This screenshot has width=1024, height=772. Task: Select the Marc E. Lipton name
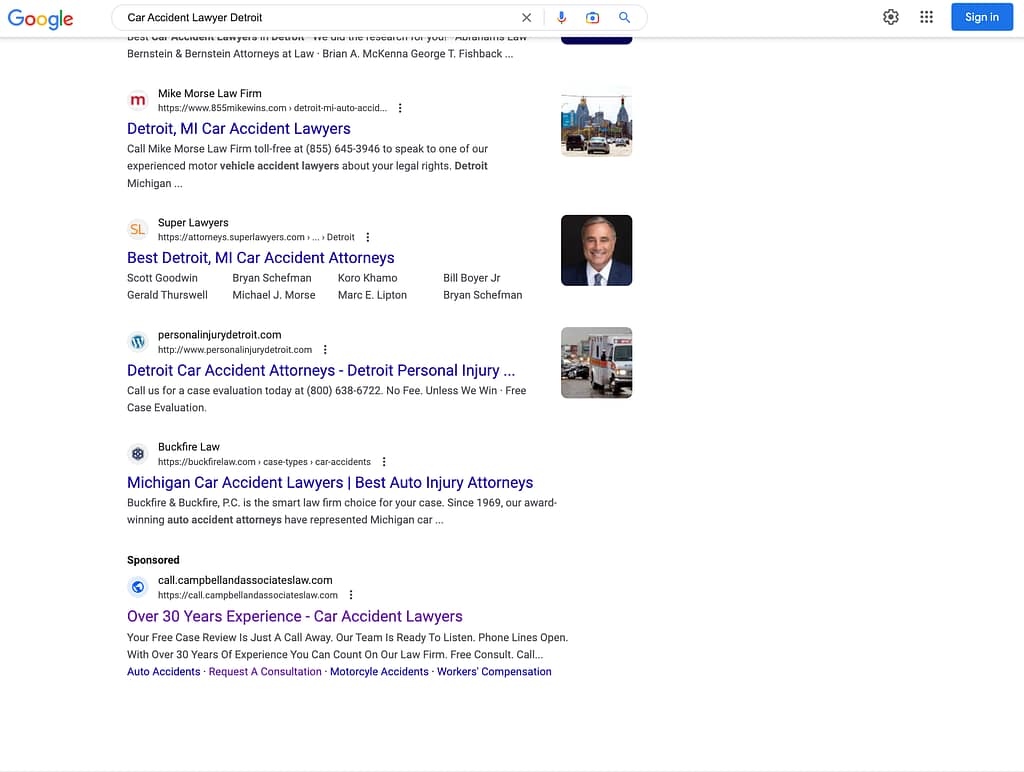click(372, 295)
